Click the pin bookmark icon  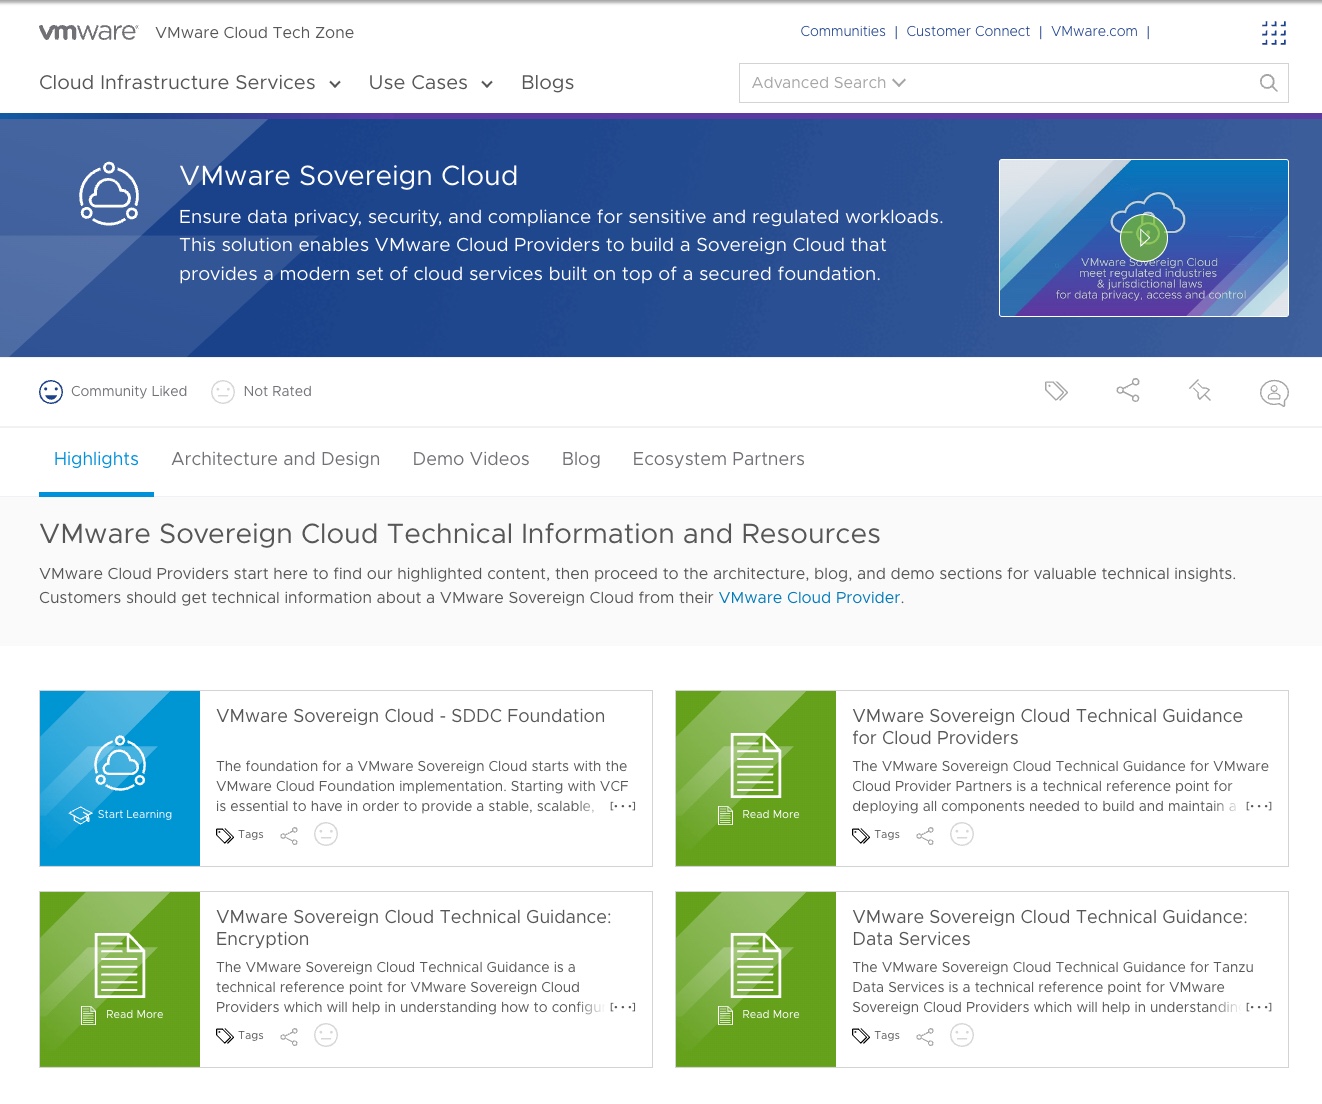(x=1200, y=391)
